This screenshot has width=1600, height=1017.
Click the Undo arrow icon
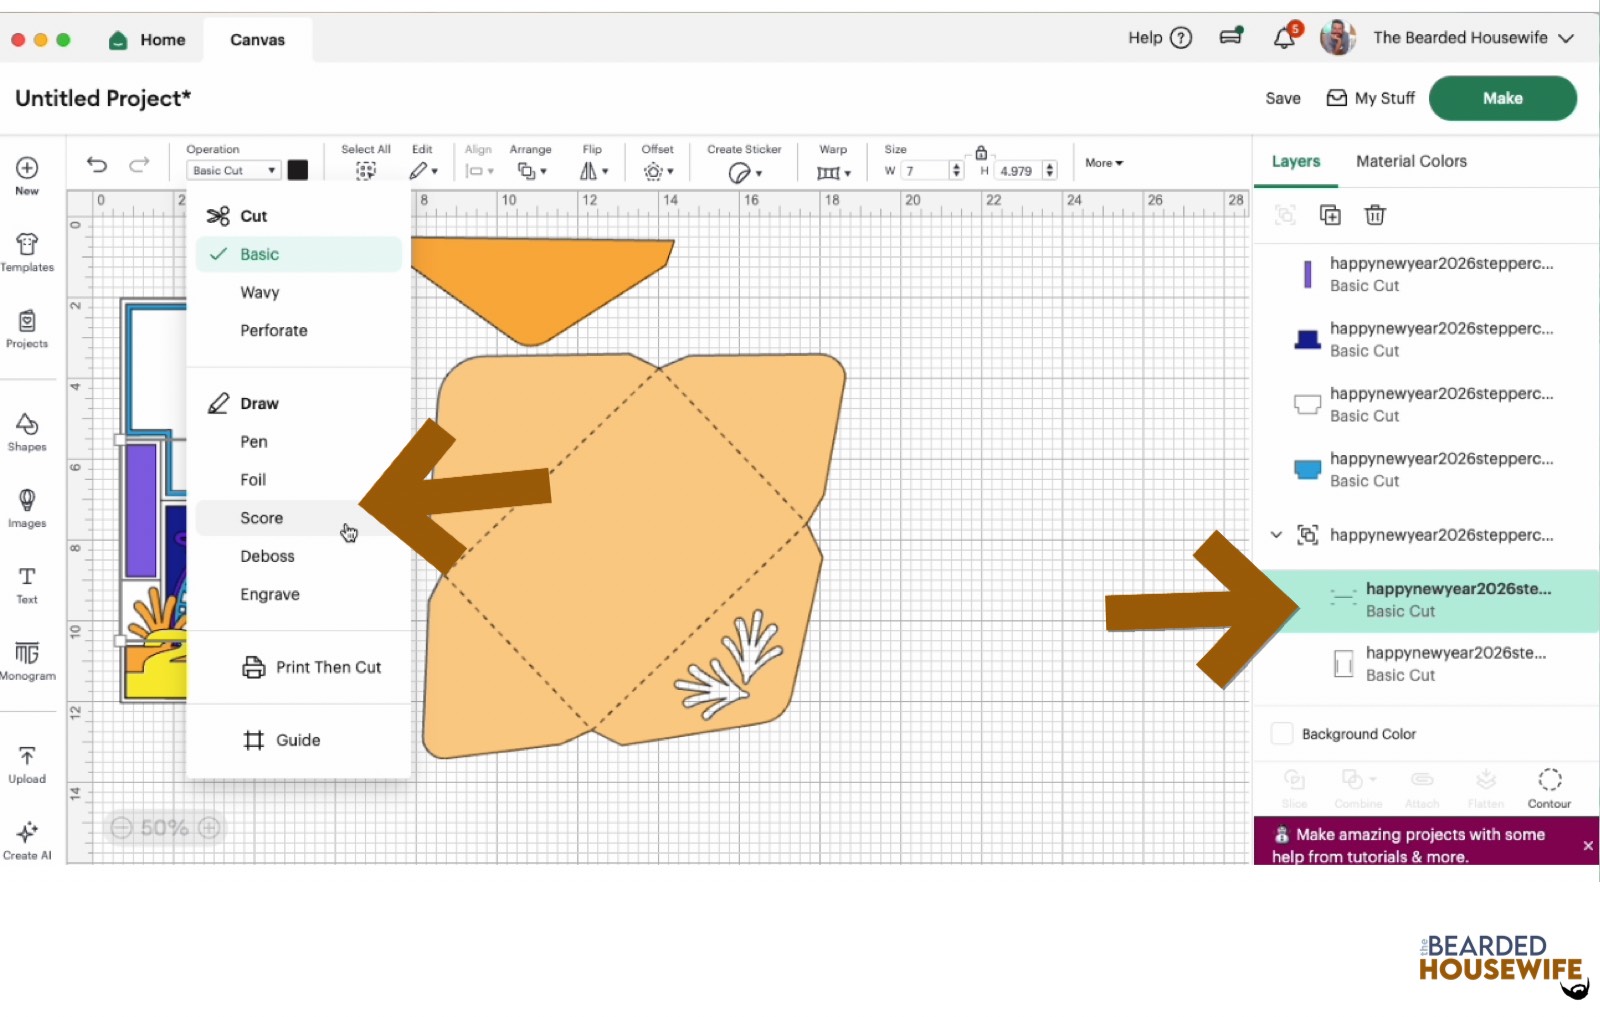point(97,165)
